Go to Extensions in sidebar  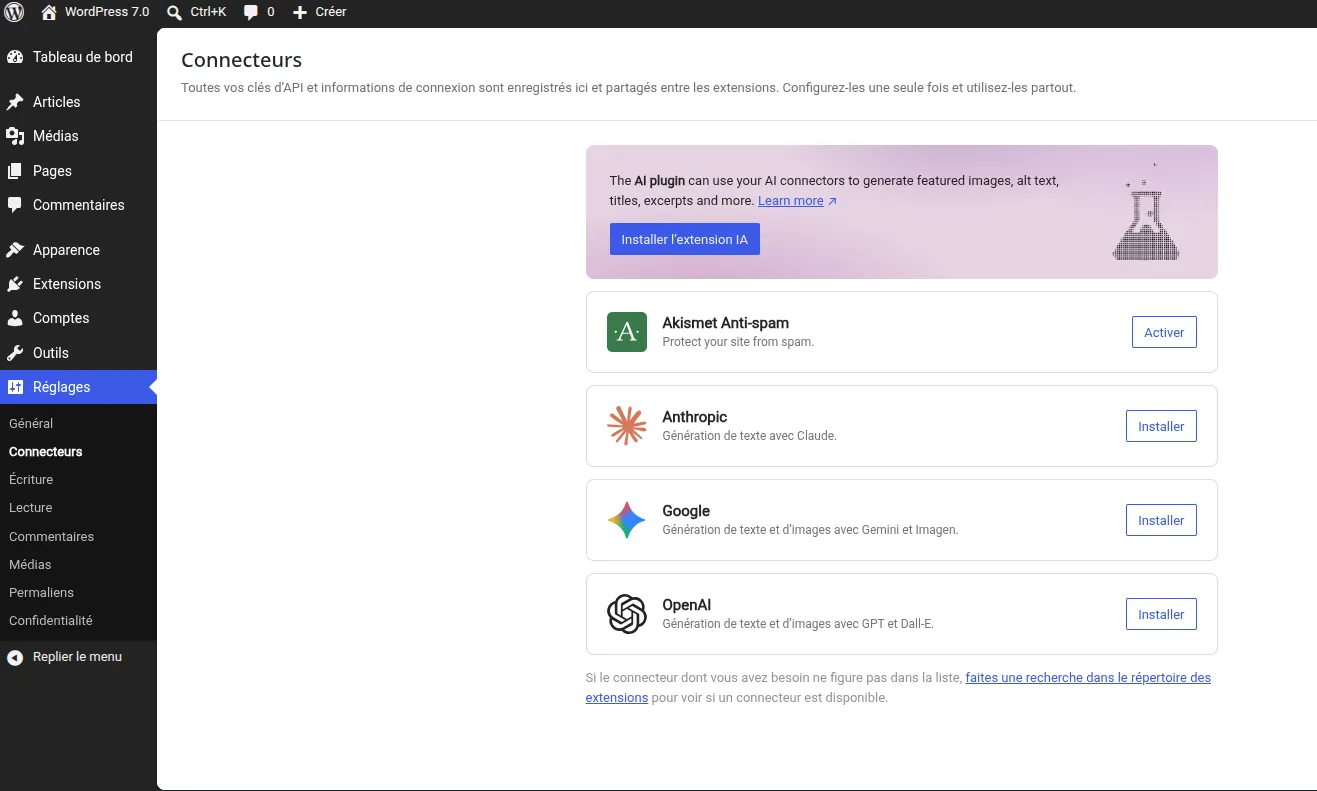point(78,284)
